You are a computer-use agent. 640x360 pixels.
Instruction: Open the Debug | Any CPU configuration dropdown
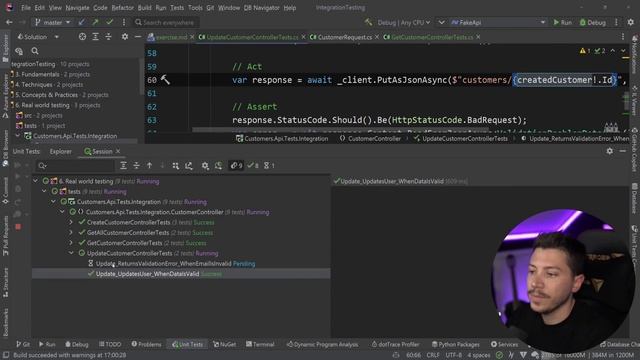tap(403, 22)
